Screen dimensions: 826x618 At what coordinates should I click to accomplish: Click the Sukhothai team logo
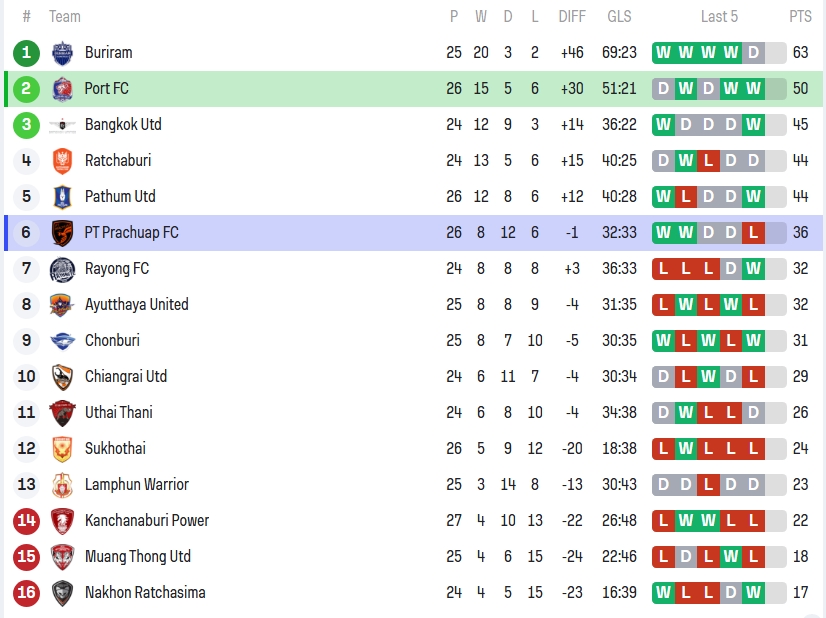(62, 449)
